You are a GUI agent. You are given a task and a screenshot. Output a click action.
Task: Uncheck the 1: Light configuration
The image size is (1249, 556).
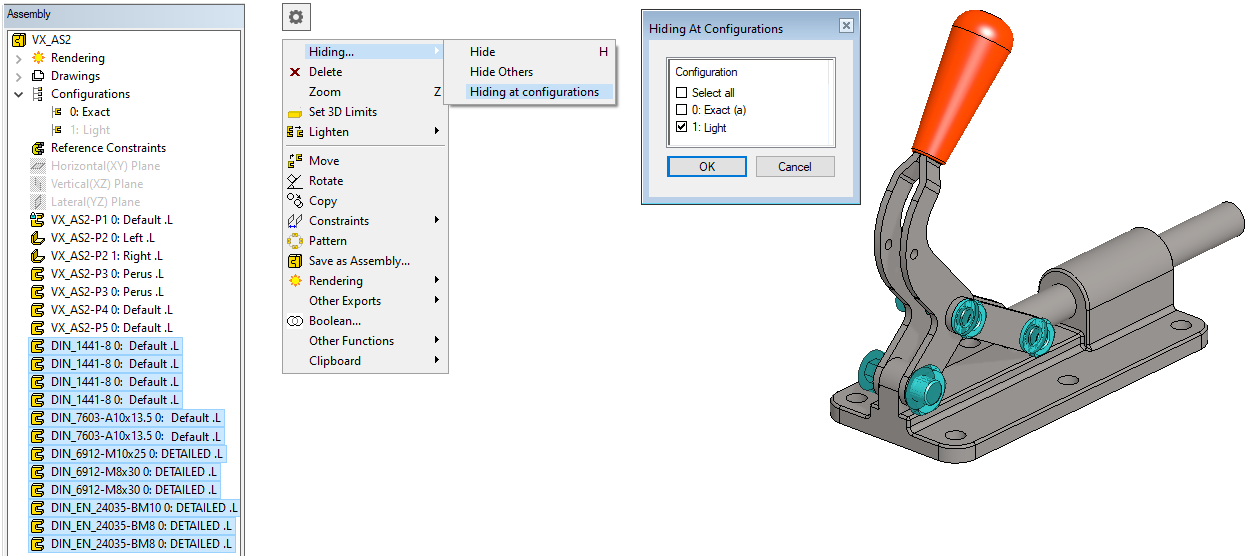tap(682, 128)
